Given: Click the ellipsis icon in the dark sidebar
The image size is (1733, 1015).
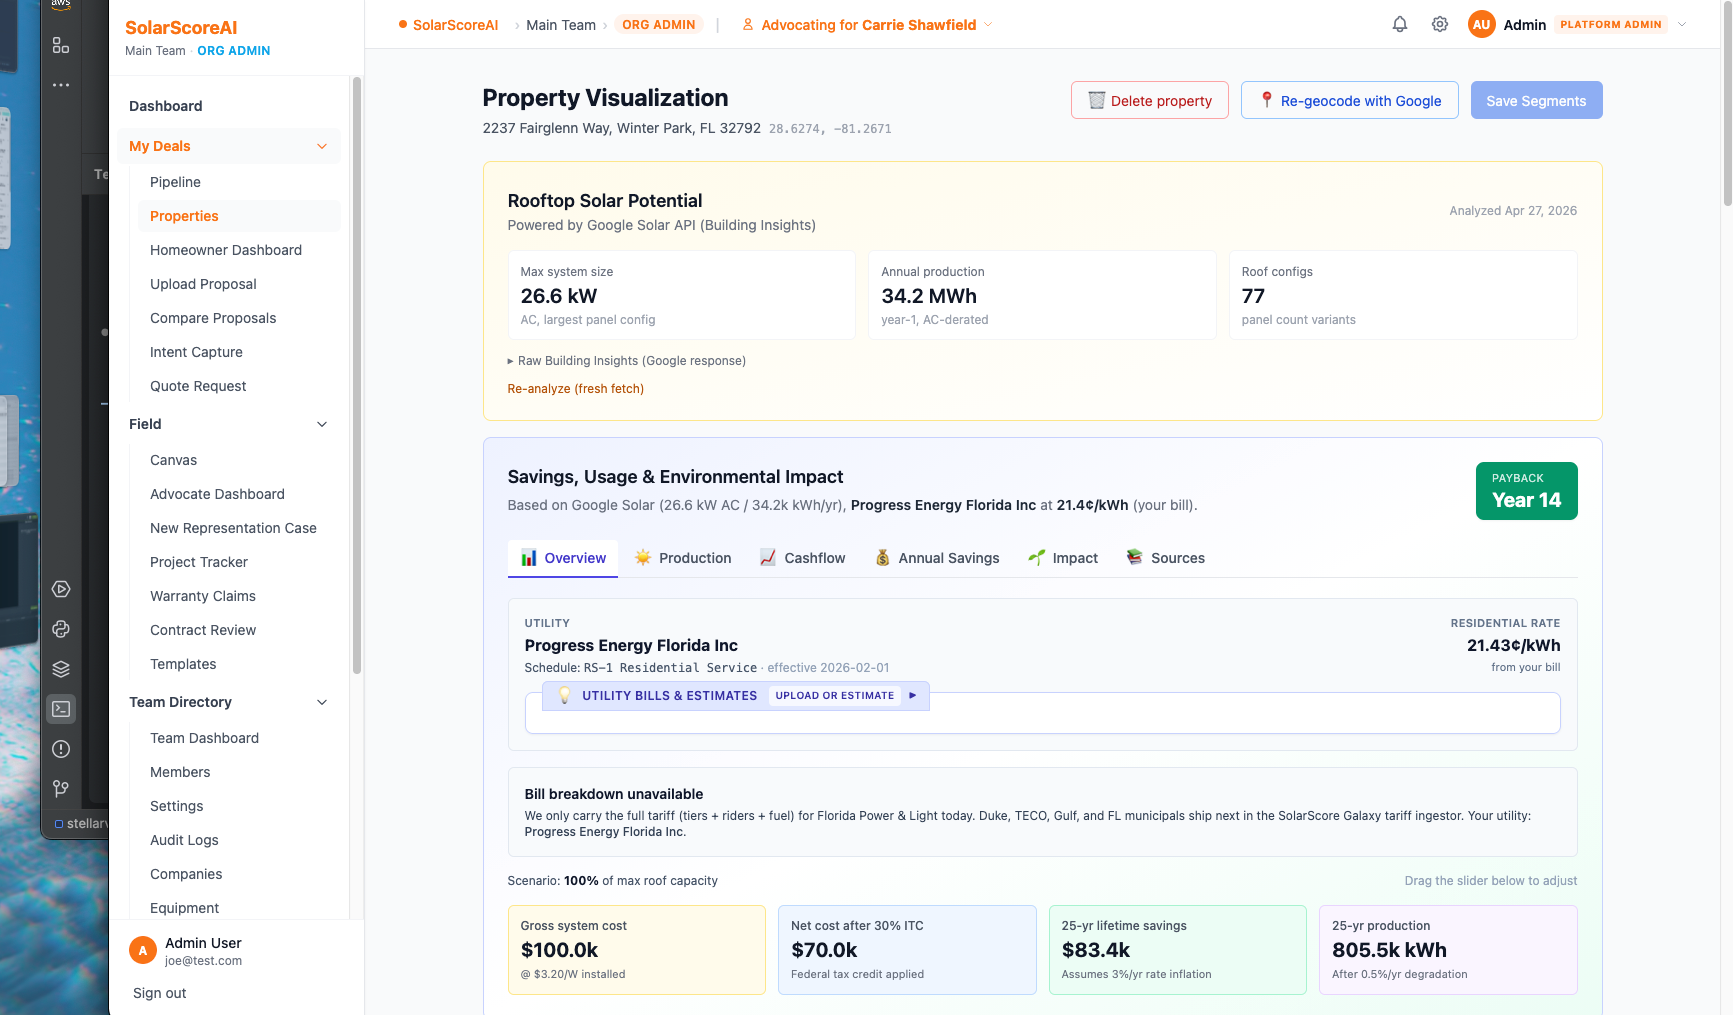Looking at the screenshot, I should (61, 85).
